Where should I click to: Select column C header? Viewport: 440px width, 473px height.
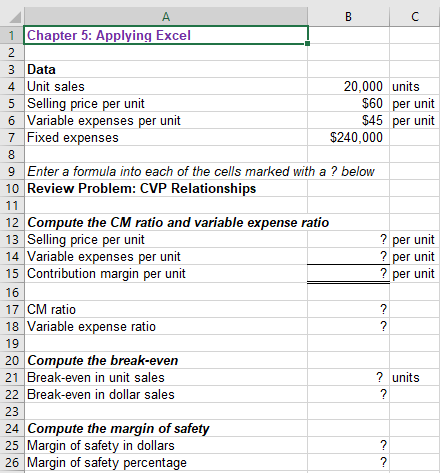point(415,16)
